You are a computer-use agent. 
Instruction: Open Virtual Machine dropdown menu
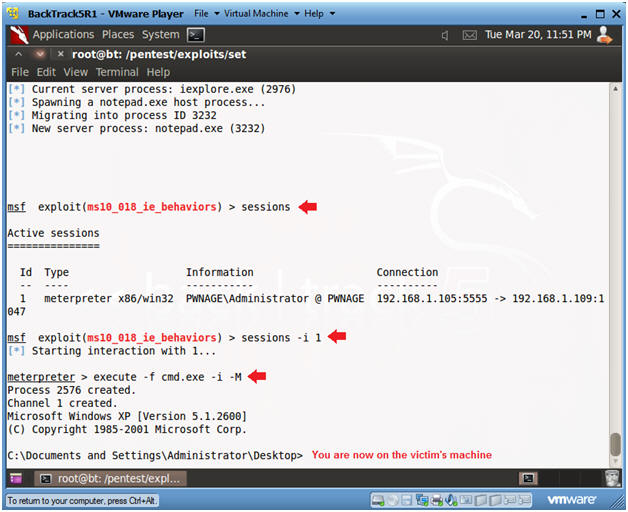tap(262, 14)
